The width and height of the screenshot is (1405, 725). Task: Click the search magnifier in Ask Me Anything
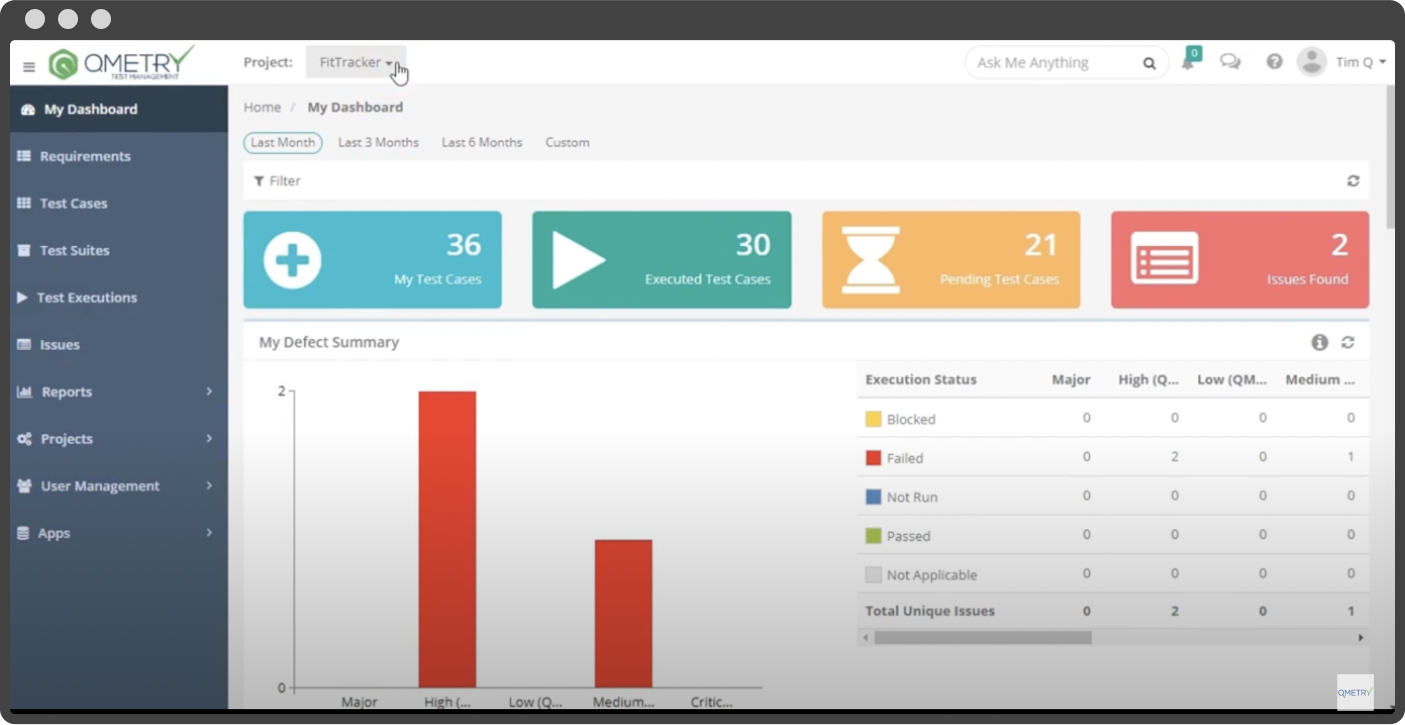1149,62
